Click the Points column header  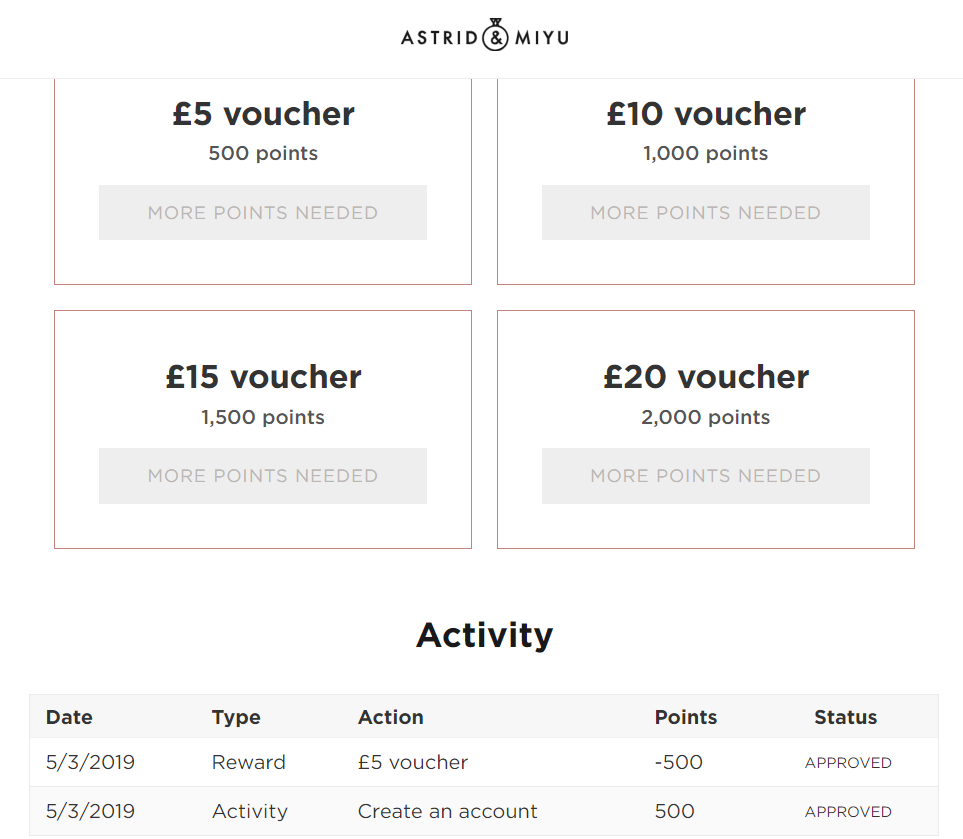point(685,717)
